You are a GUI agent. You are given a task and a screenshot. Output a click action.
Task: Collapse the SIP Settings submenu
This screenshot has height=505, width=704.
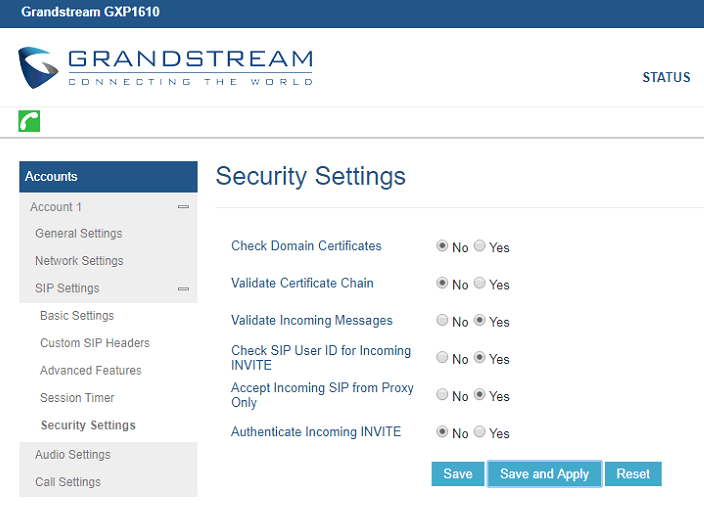183,289
